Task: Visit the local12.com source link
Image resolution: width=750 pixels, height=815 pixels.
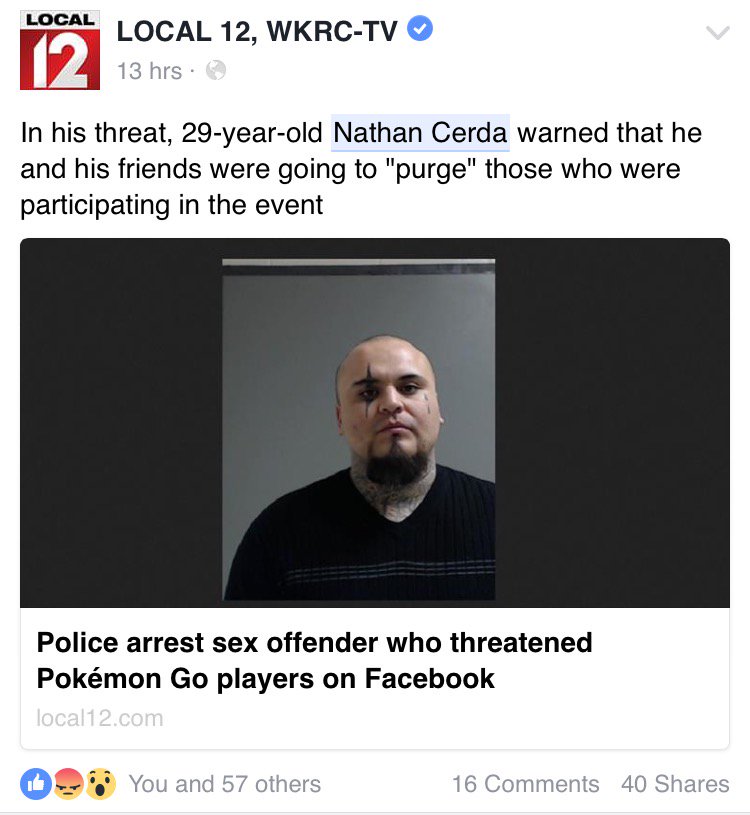Action: coord(100,718)
